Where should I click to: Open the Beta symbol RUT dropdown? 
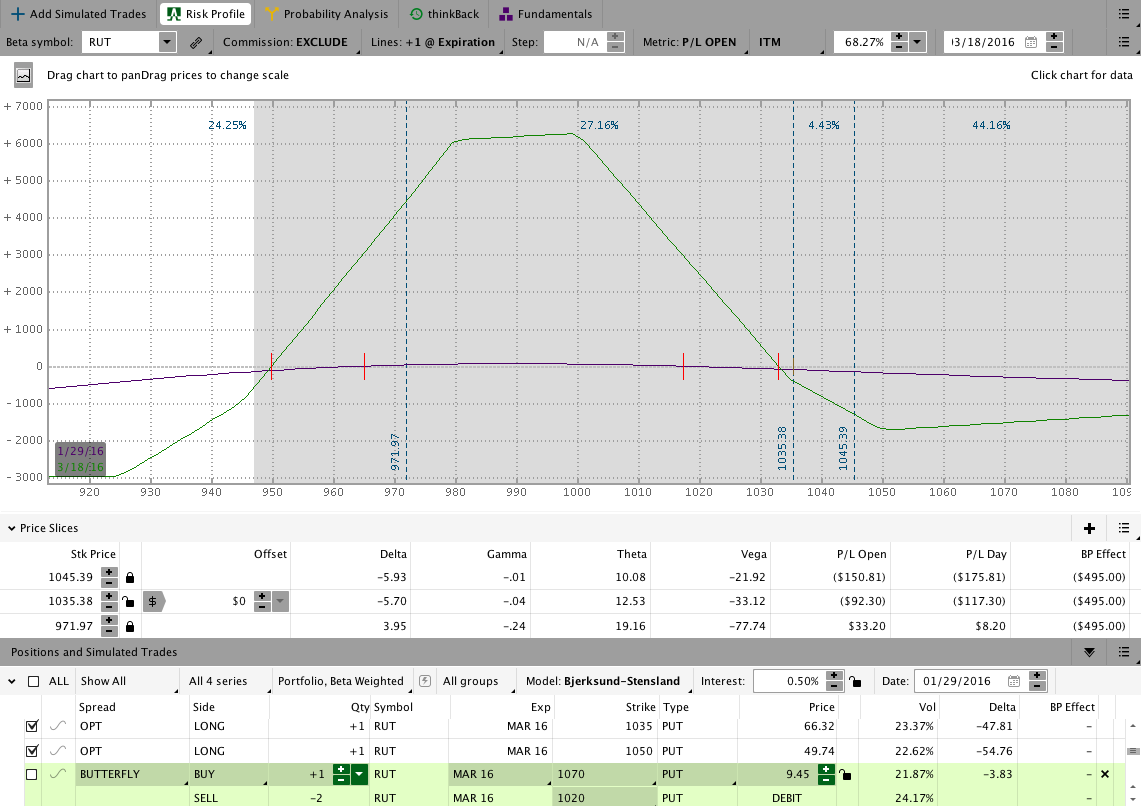[x=167, y=42]
